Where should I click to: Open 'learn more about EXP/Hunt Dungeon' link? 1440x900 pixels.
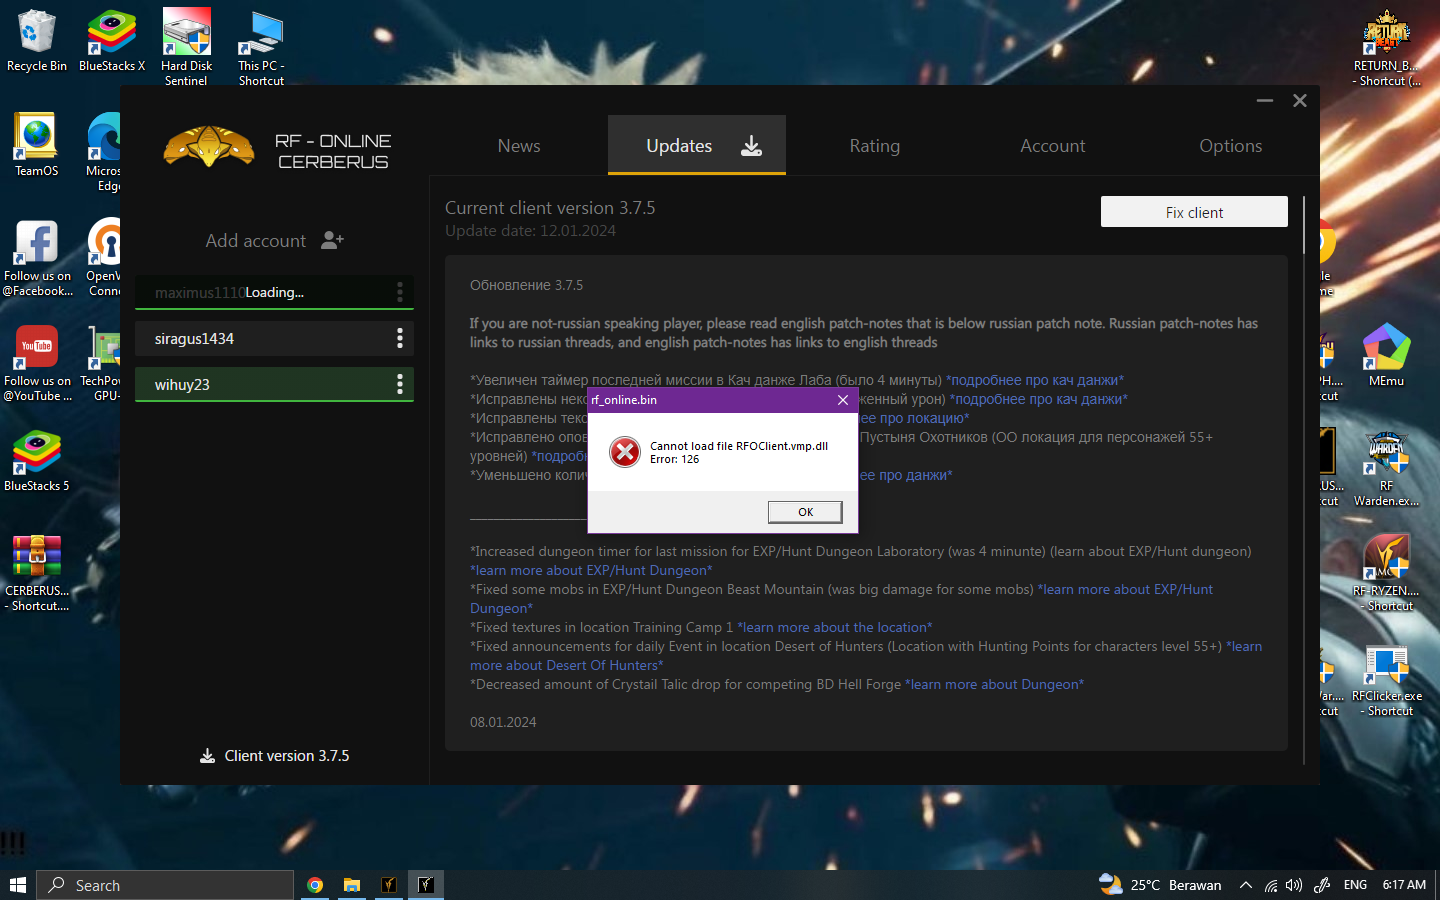(x=591, y=570)
